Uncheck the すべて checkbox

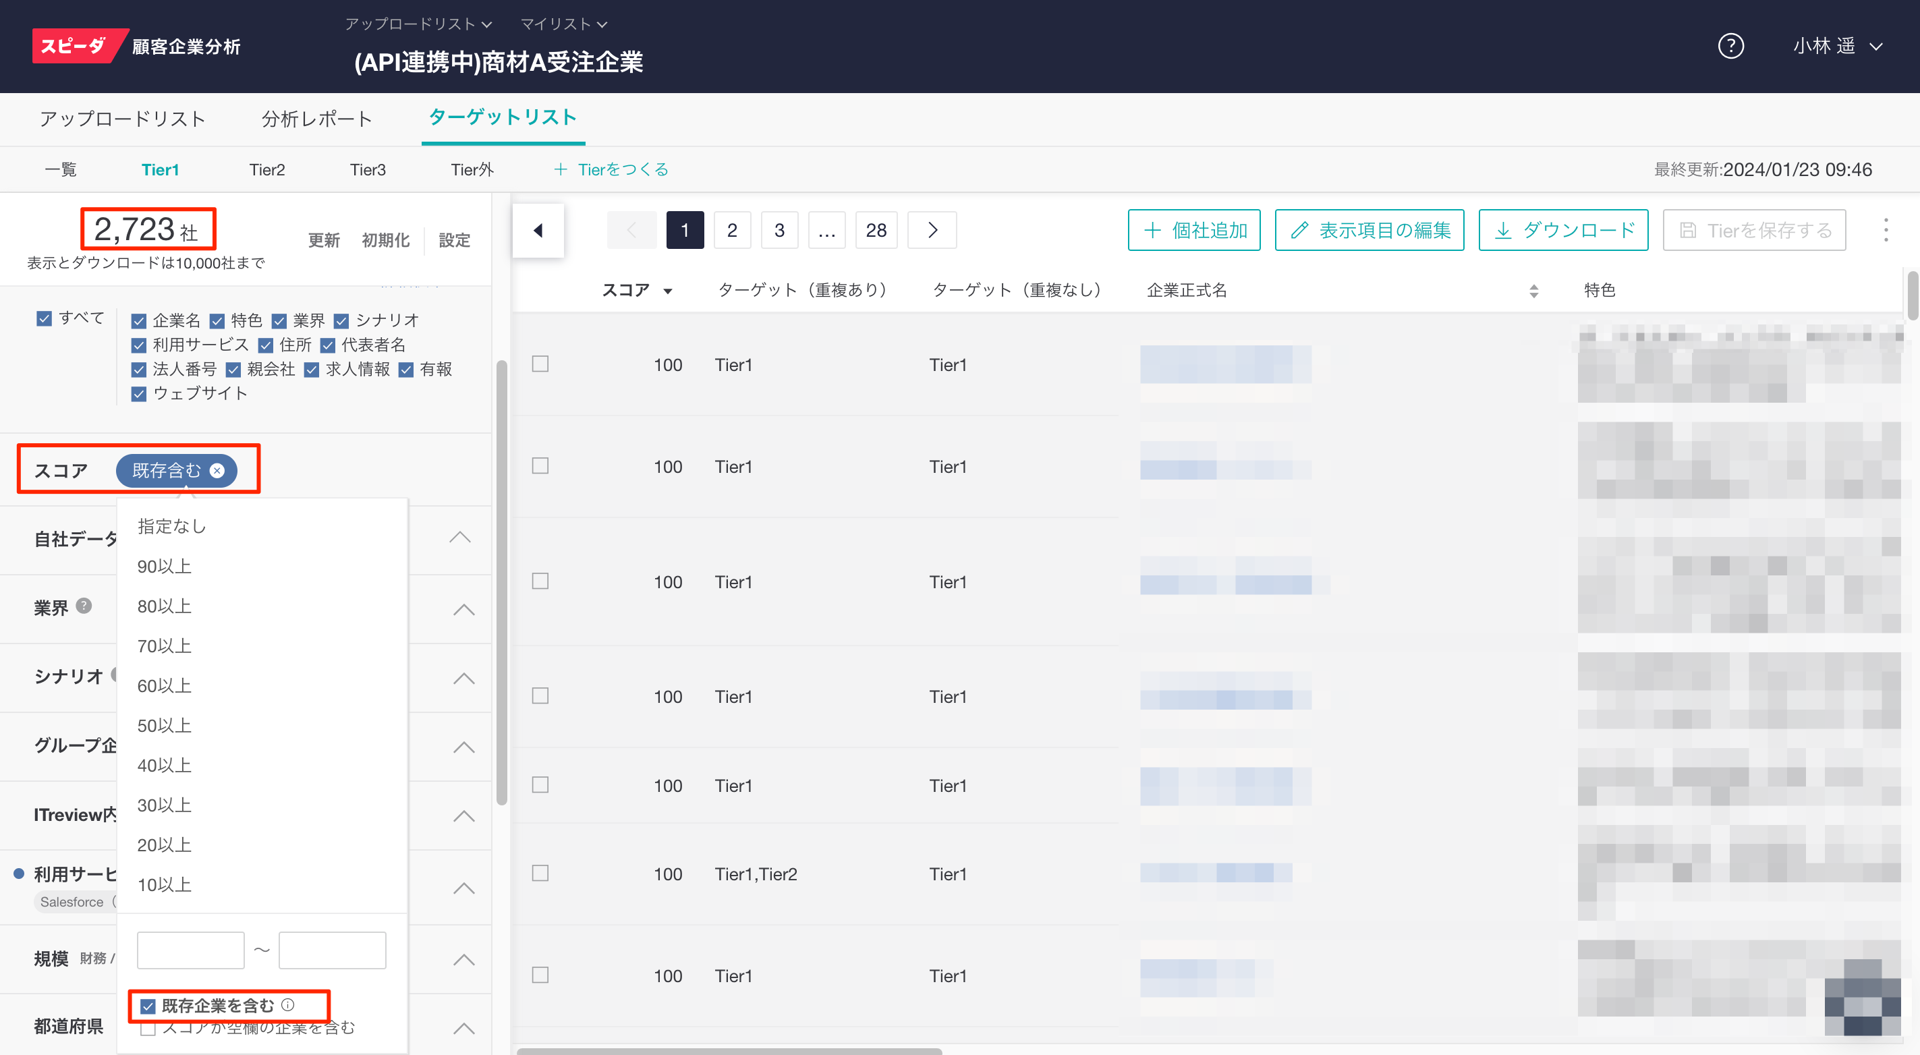pos(44,319)
